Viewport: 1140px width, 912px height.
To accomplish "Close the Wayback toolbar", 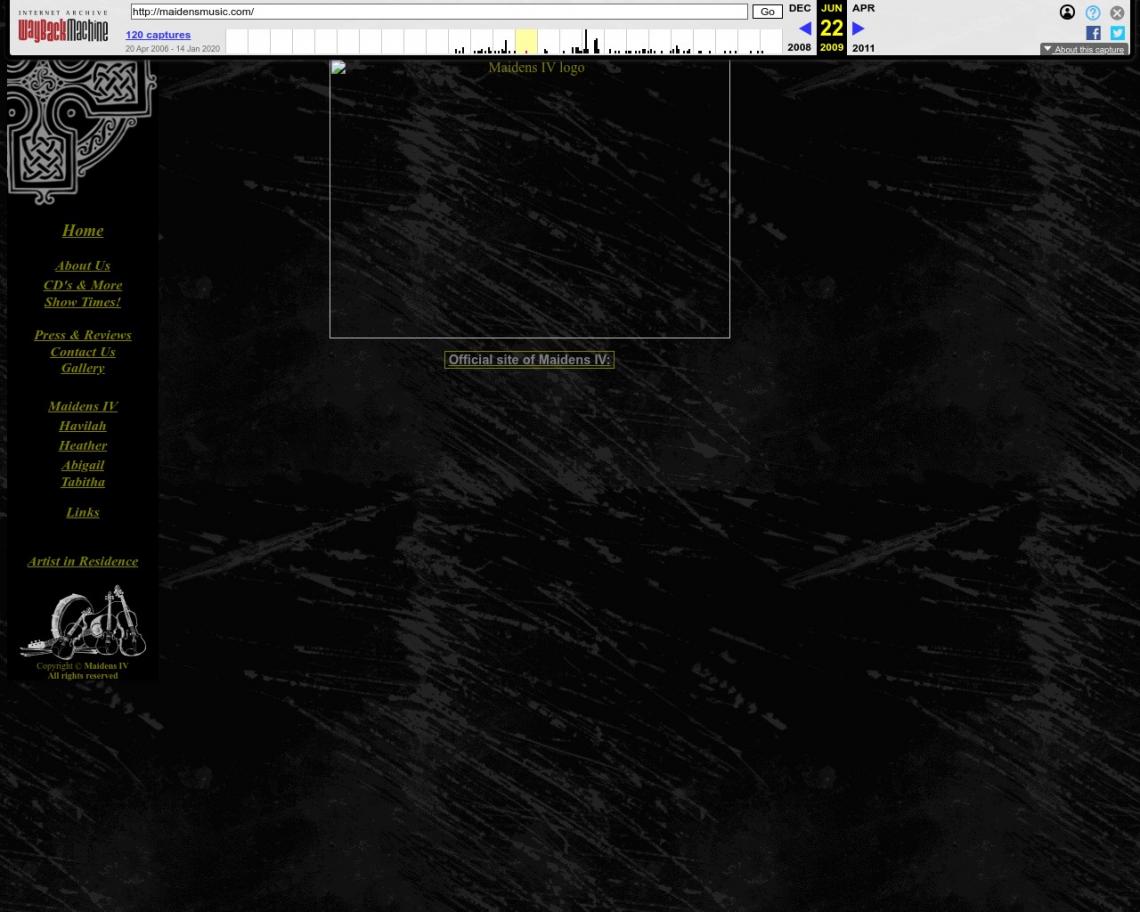I will [1117, 12].
